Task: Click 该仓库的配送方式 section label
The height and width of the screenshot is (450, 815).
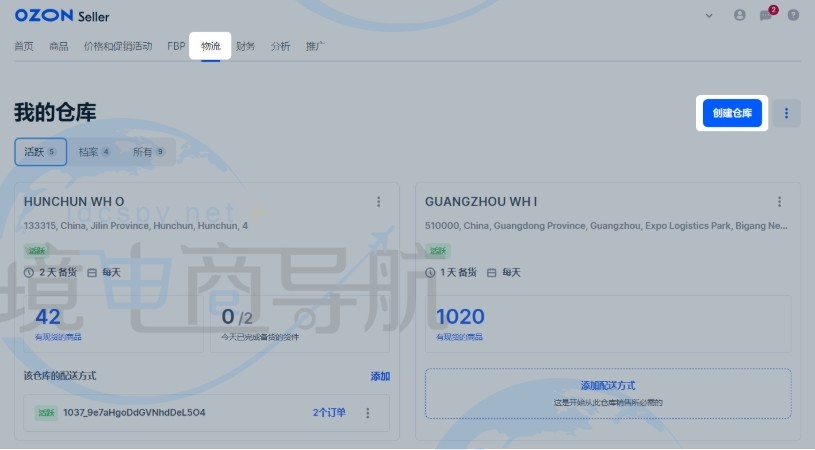Action: point(60,376)
